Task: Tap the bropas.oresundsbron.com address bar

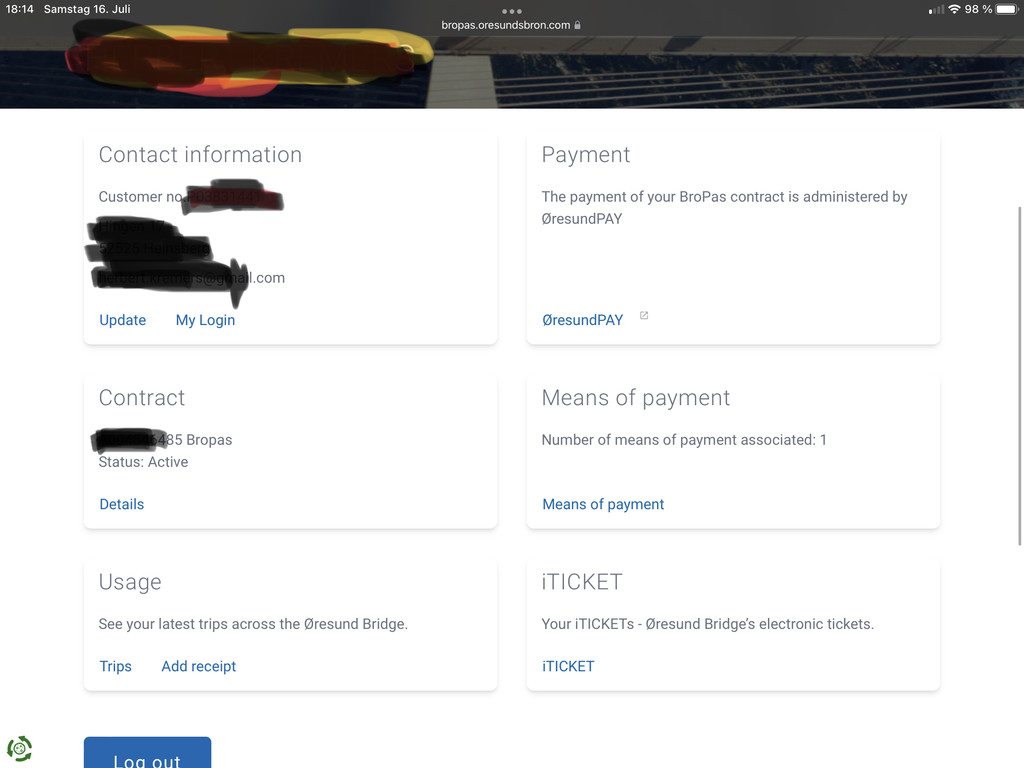Action: pyautogui.click(x=505, y=25)
